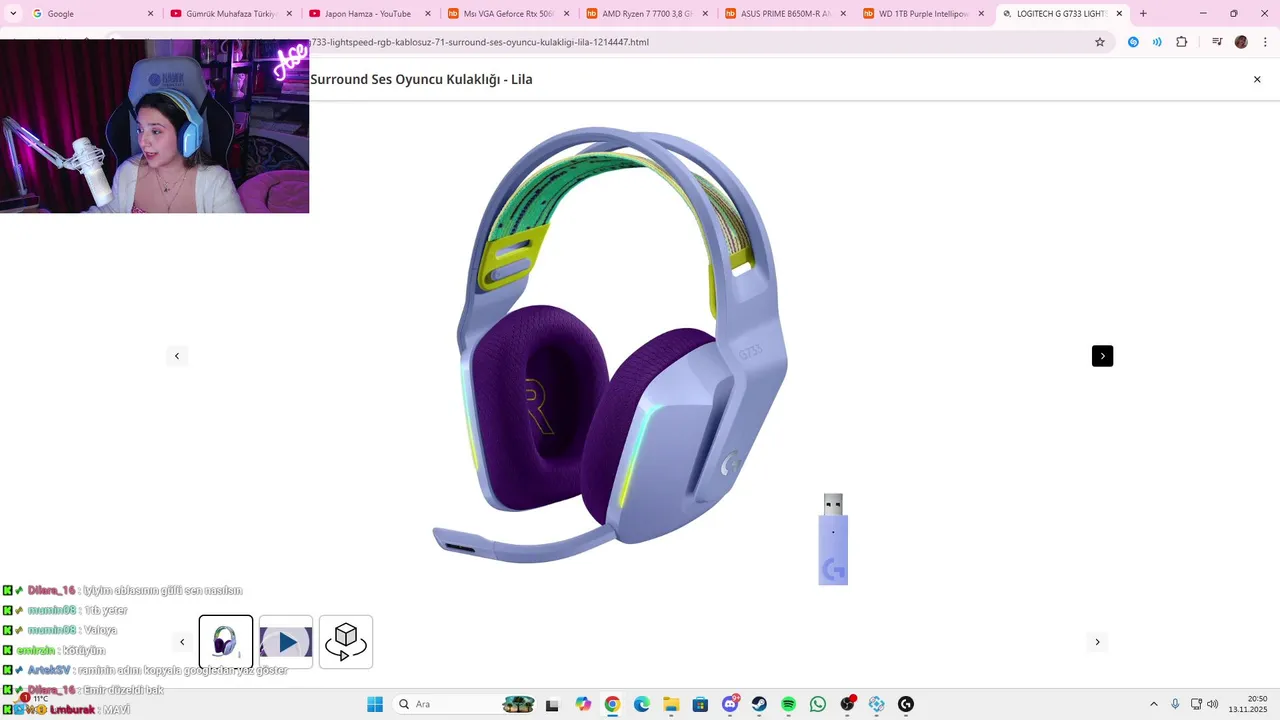The width and height of the screenshot is (1280, 720).
Task: Open the volume control in system tray
Action: (x=1212, y=704)
